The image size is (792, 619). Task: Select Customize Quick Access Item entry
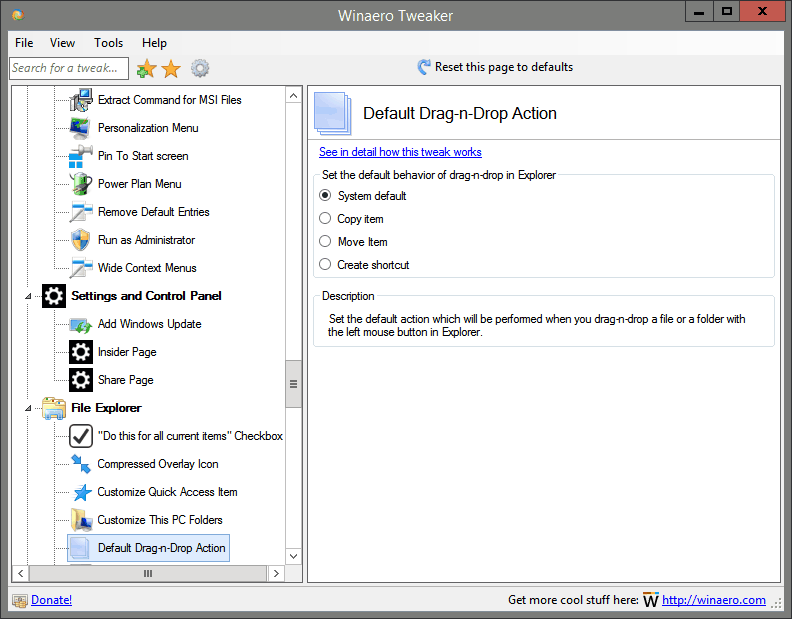coord(167,492)
